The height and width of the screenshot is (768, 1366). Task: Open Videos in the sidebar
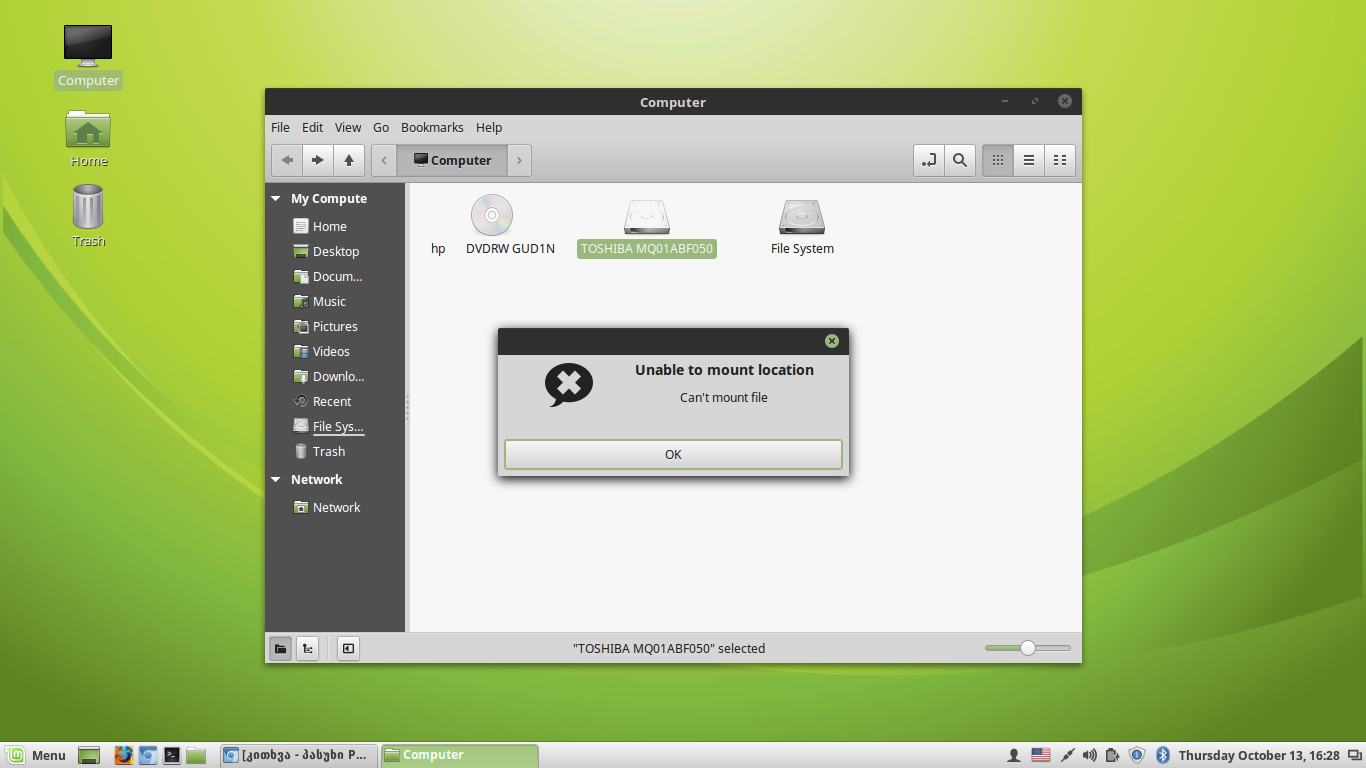tap(322, 351)
